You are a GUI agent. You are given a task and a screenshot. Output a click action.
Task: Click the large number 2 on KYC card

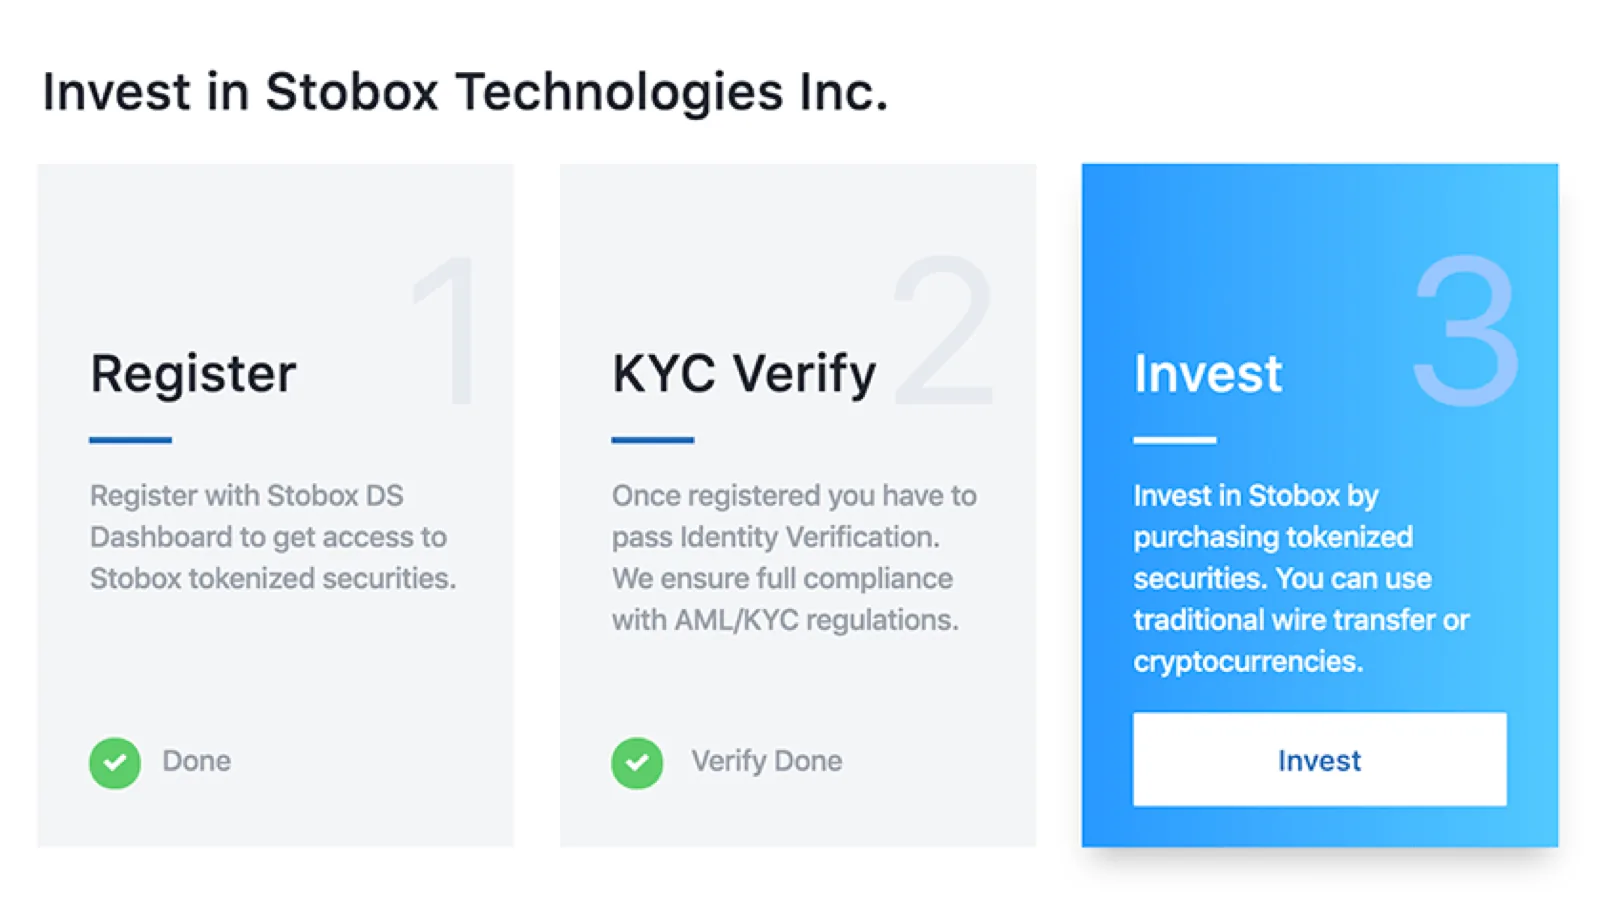[941, 330]
